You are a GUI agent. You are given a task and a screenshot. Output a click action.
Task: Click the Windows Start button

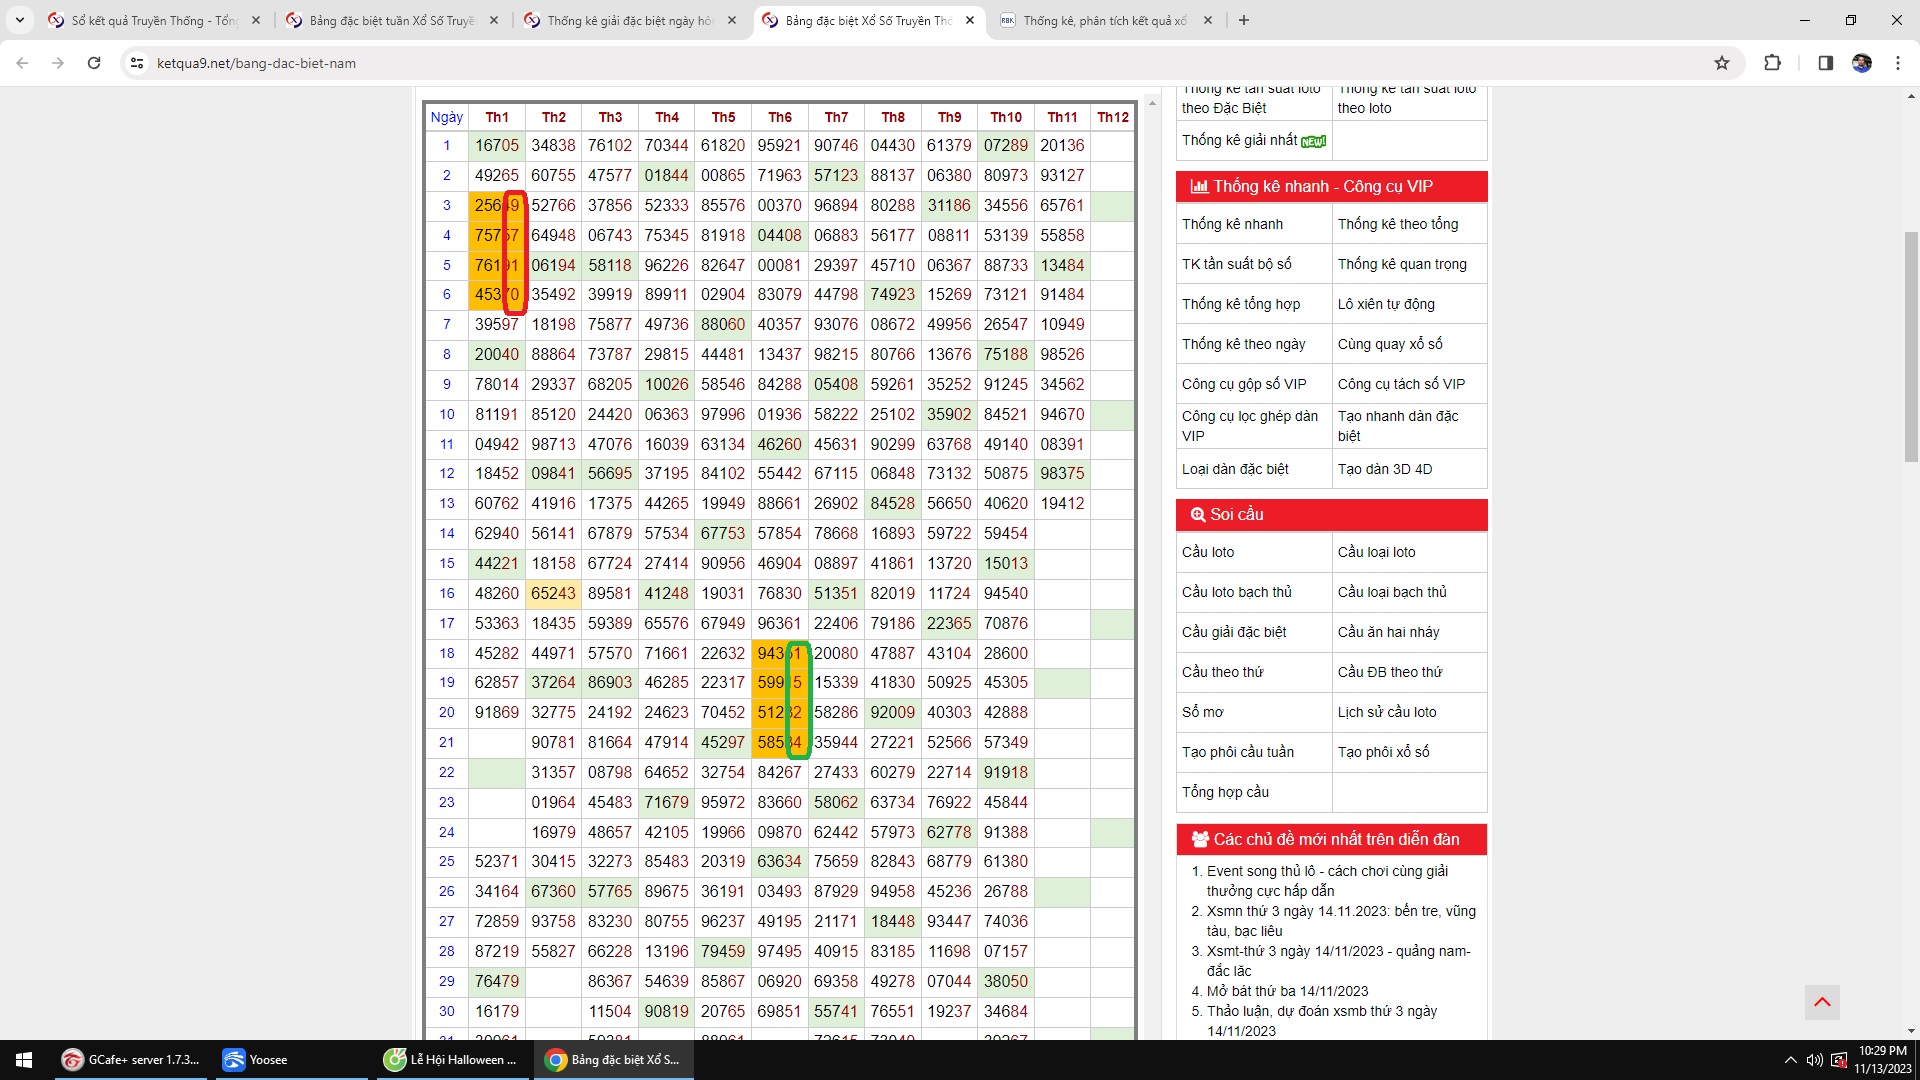tap(24, 1060)
